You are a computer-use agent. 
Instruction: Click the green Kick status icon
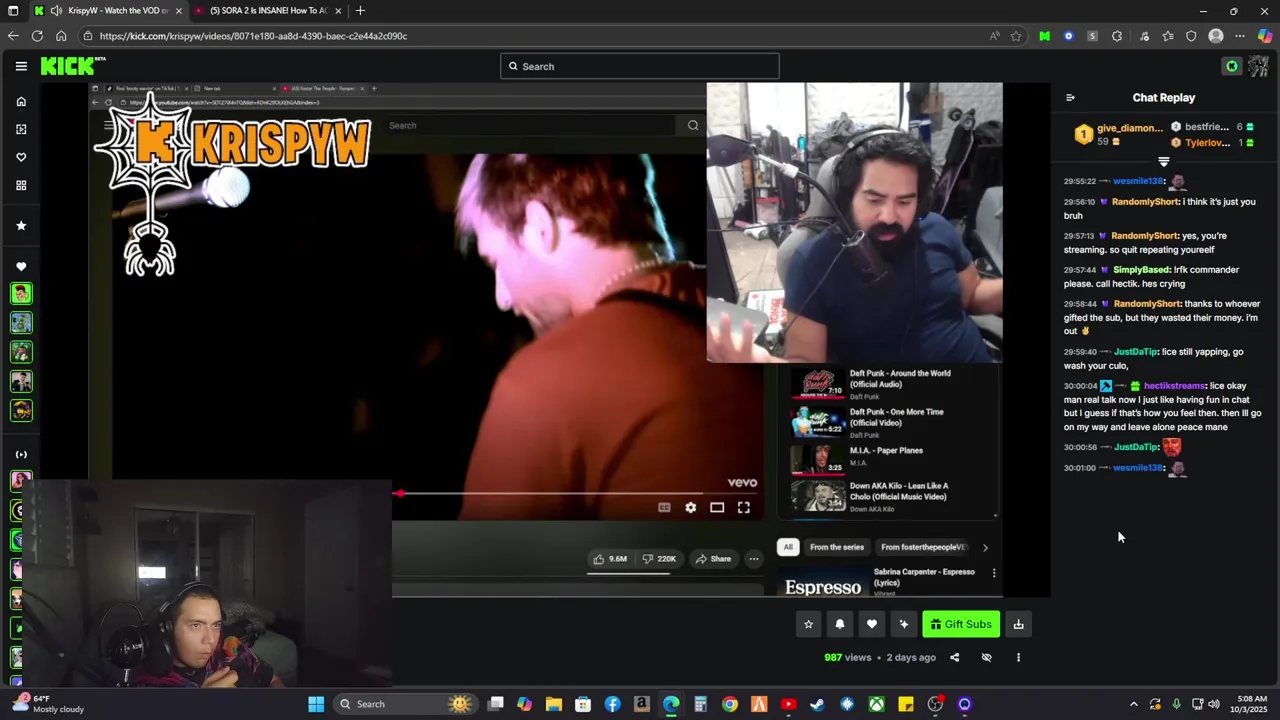coord(1232,66)
